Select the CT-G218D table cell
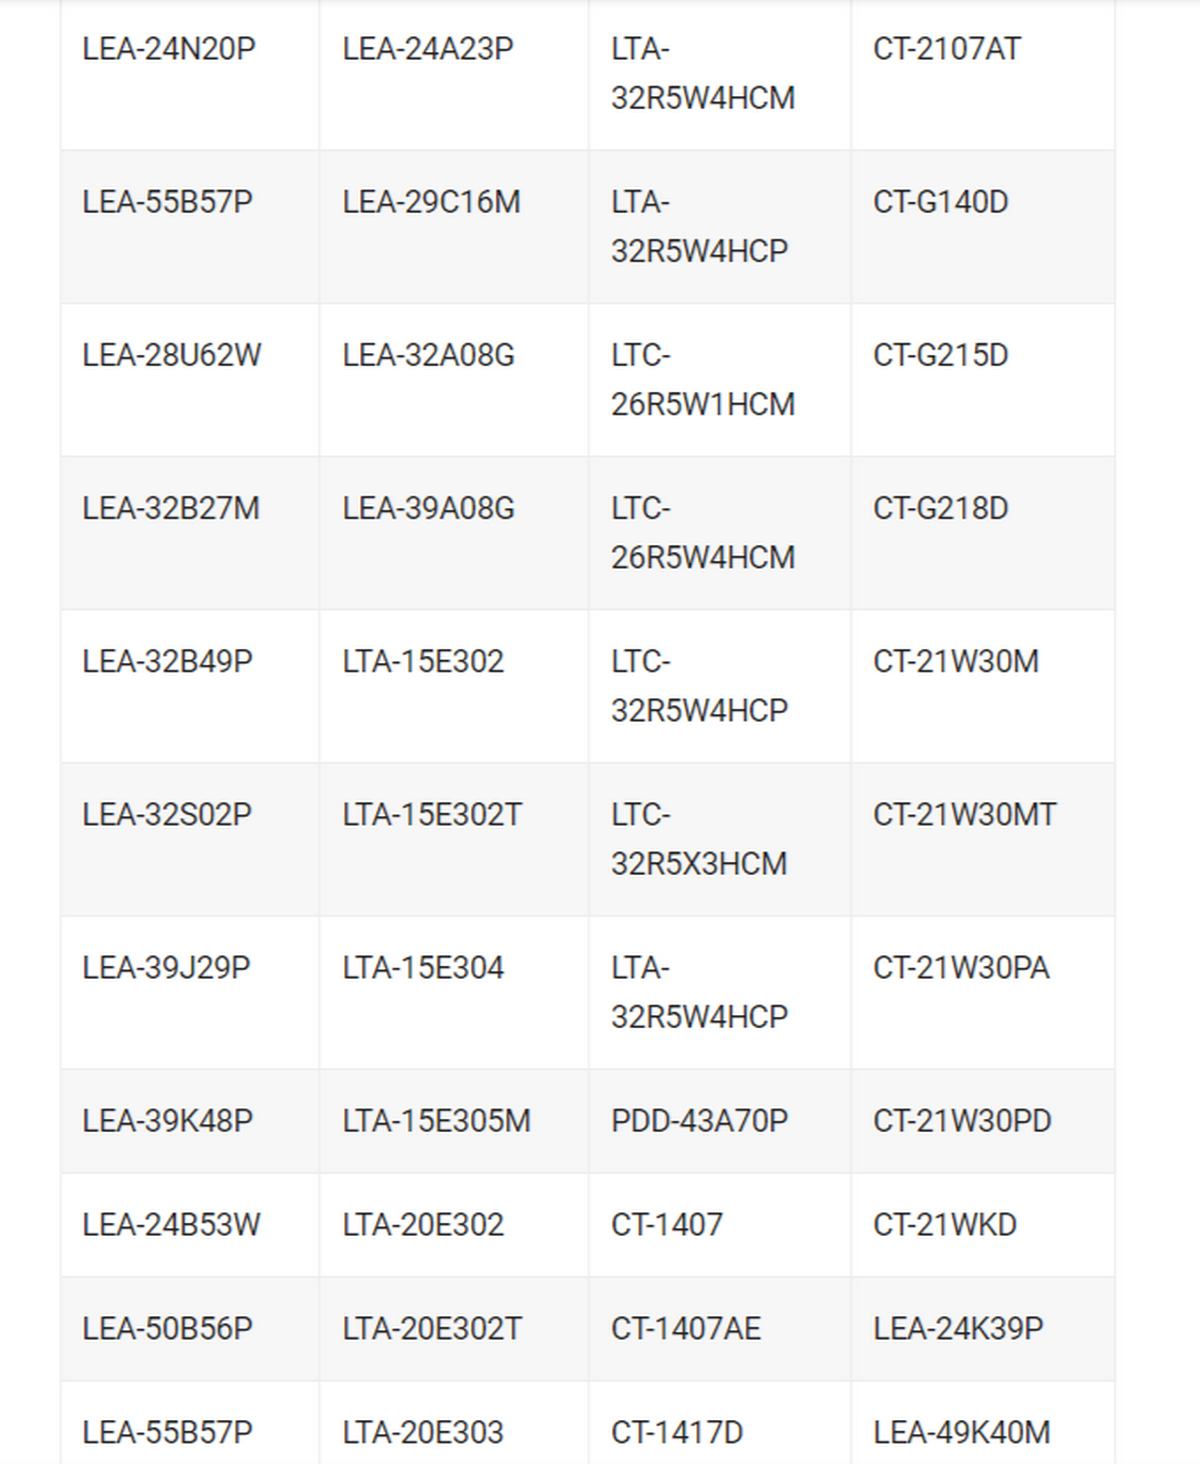 coord(940,508)
